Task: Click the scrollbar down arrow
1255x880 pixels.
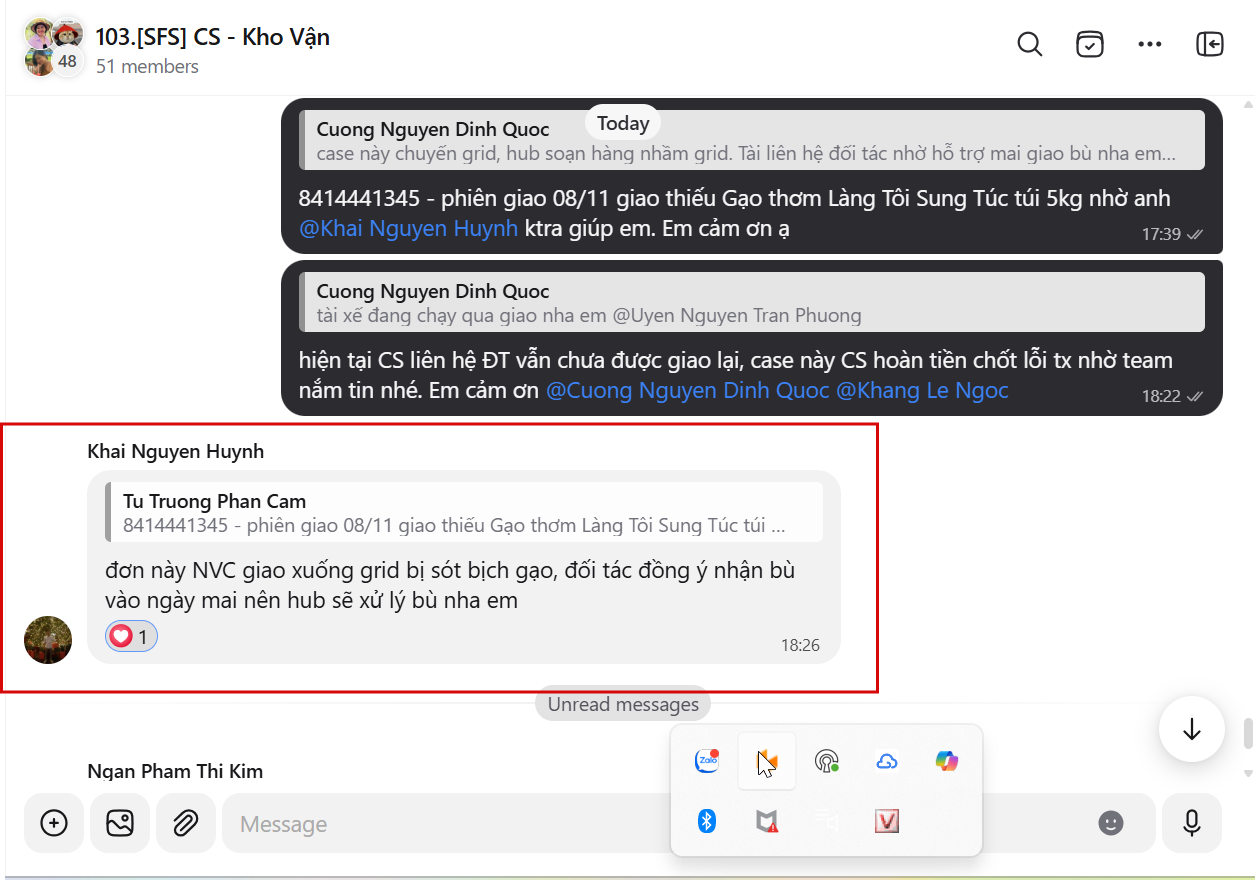Action: point(1247,773)
